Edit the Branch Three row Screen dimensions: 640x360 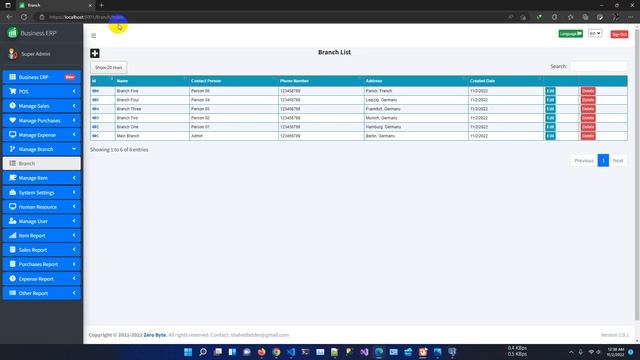pos(550,109)
